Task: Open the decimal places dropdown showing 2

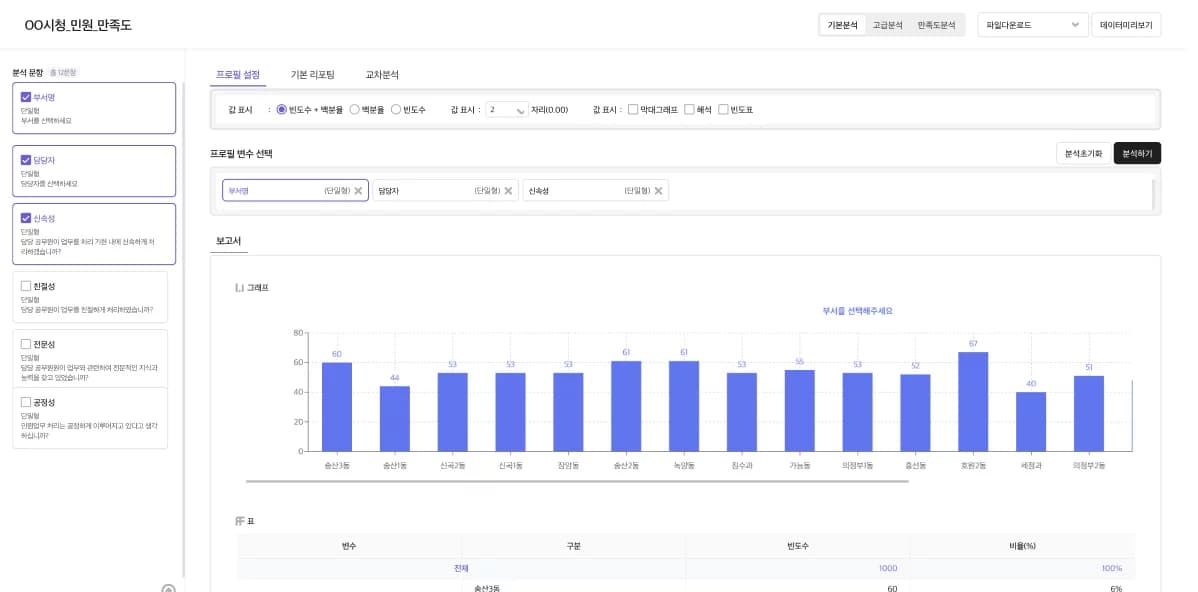Action: (506, 110)
